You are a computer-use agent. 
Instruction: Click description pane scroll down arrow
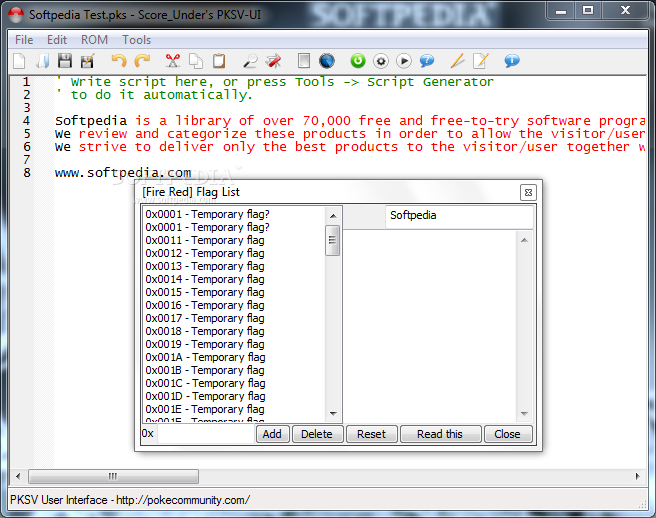524,413
